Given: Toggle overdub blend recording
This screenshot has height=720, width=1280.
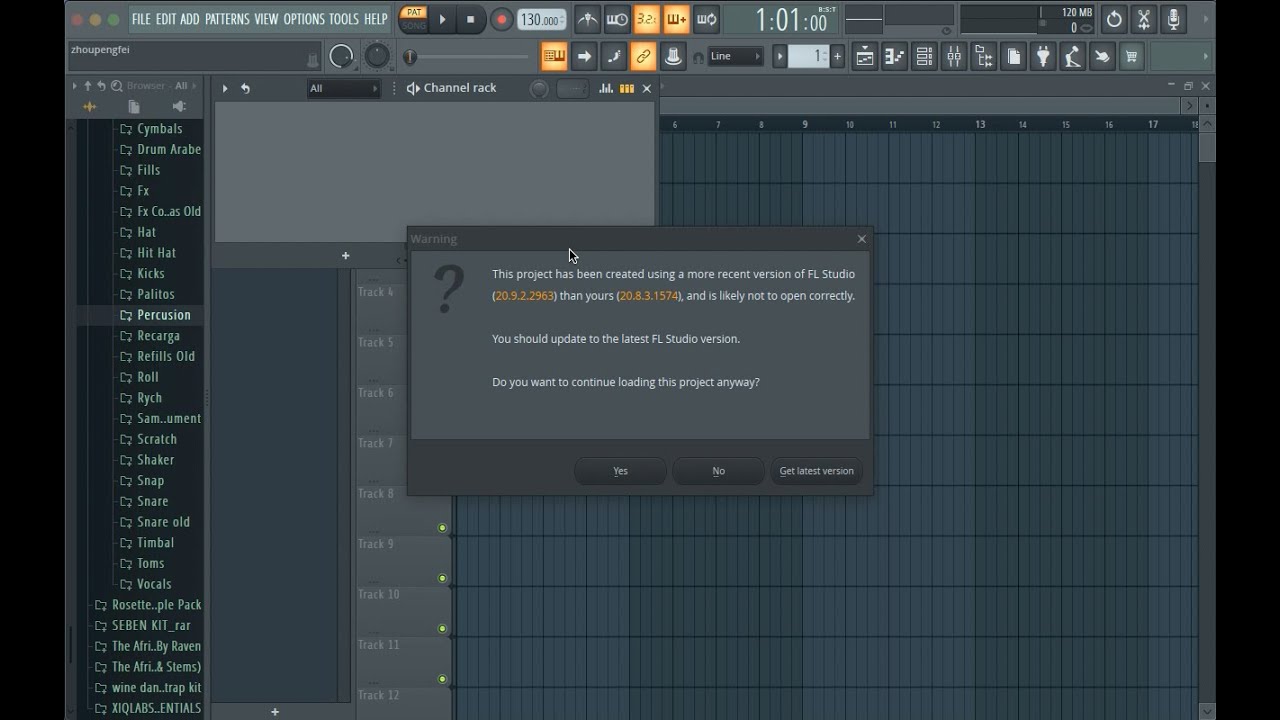Looking at the screenshot, I should [677, 19].
